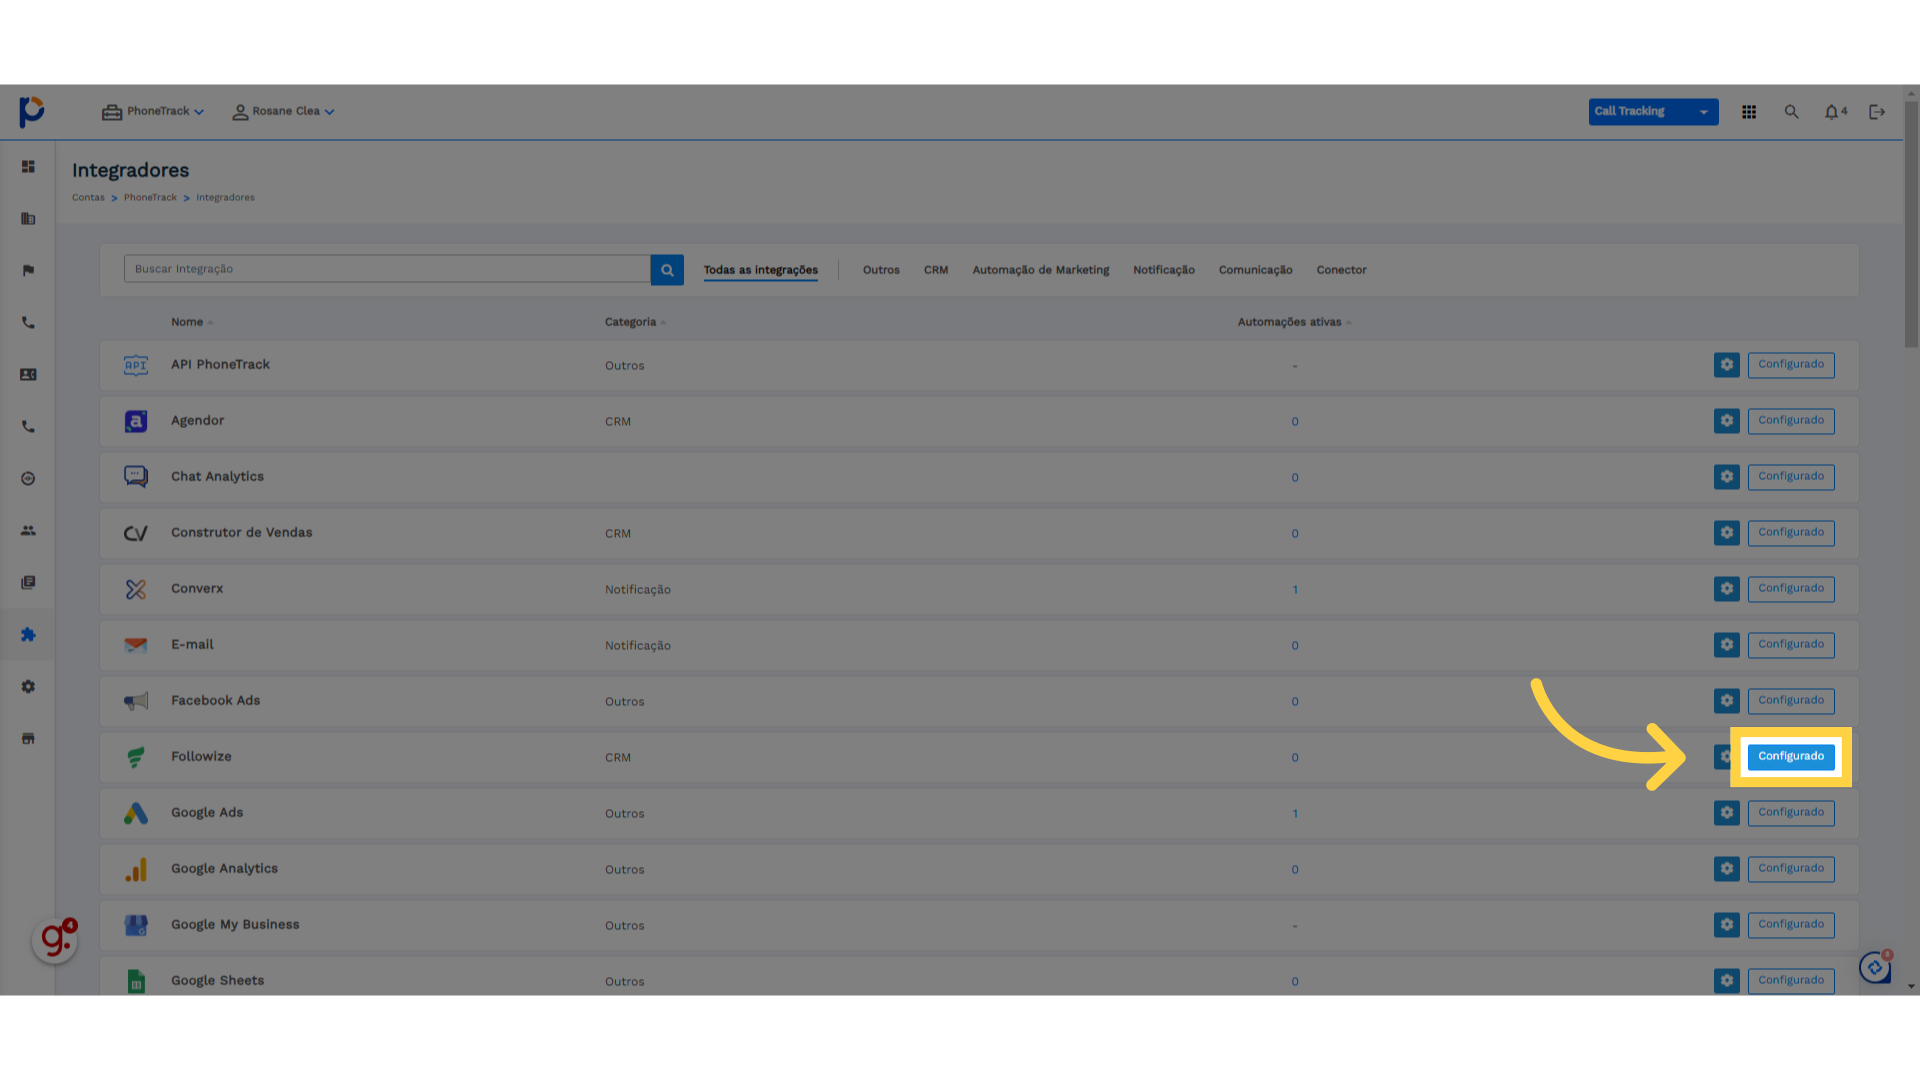Viewport: 1920px width, 1080px height.
Task: Open gear settings for API PhoneTrack row
Action: (x=1727, y=365)
